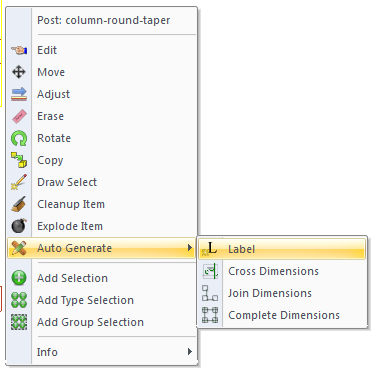Click the Post: column-round-taper header

coord(104,20)
